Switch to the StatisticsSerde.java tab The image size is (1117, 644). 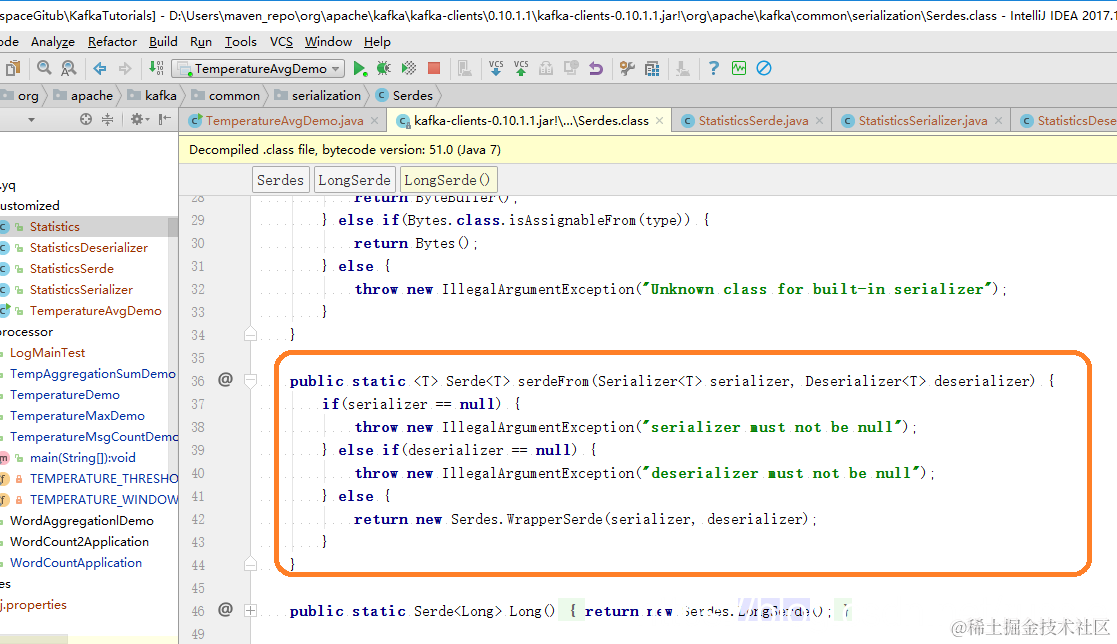pyautogui.click(x=753, y=120)
